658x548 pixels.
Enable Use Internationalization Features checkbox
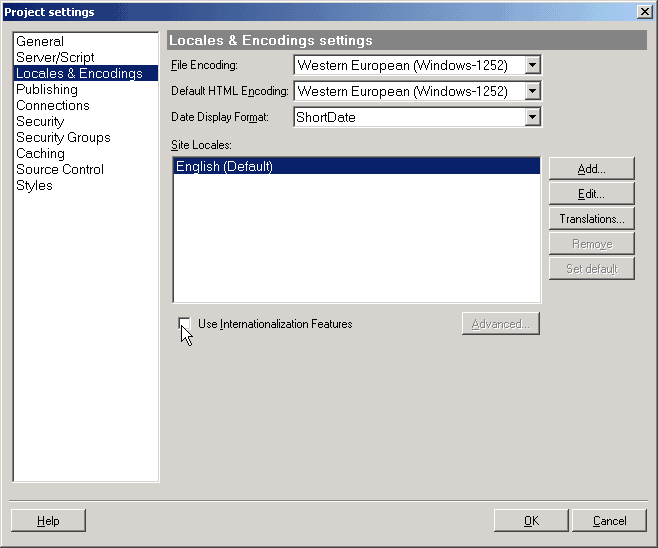pyautogui.click(x=184, y=324)
